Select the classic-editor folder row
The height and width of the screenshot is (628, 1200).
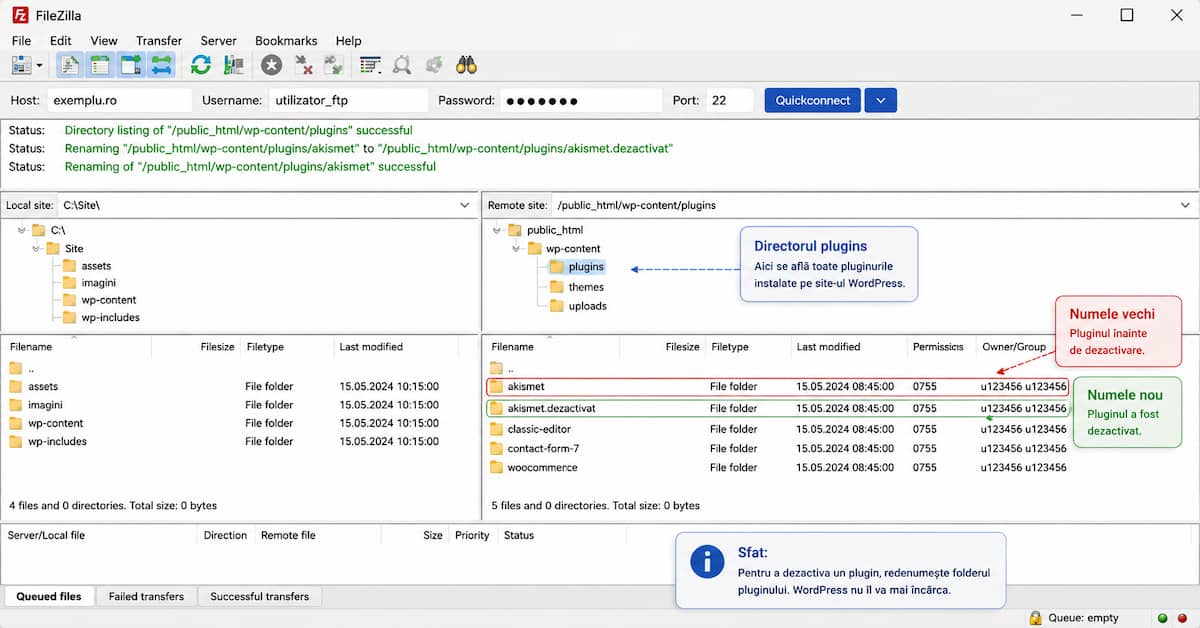click(777, 428)
